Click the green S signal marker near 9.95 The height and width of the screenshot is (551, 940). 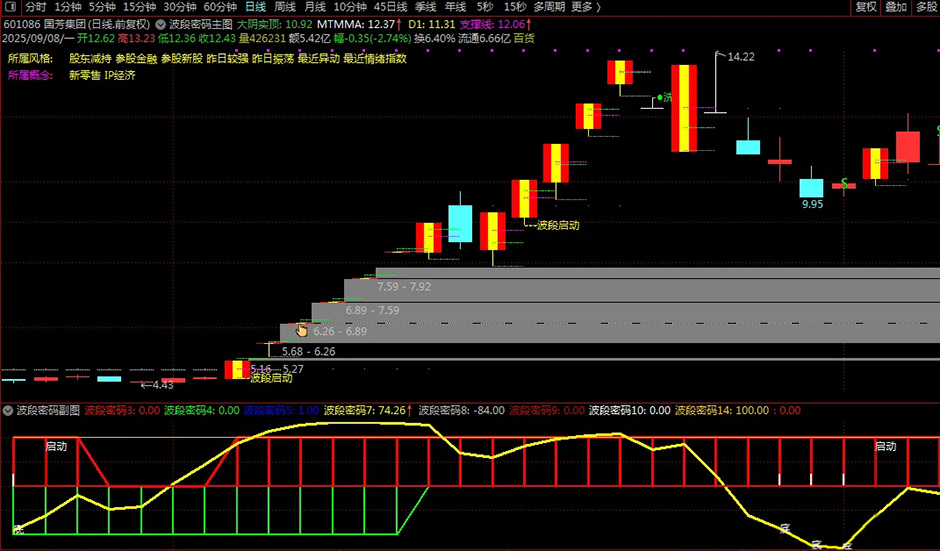[845, 183]
